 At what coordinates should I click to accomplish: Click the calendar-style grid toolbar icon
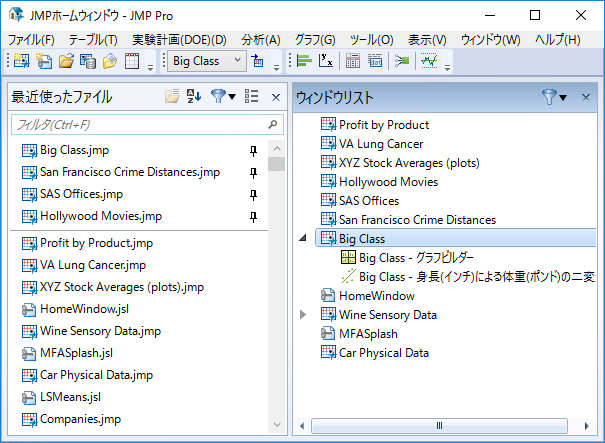pos(132,61)
